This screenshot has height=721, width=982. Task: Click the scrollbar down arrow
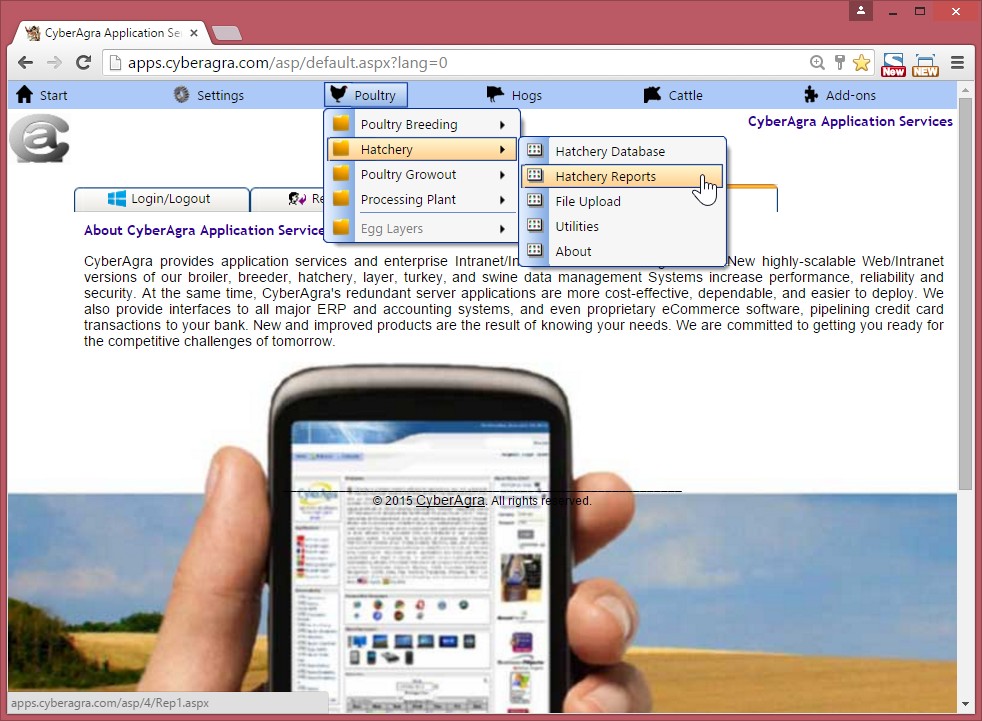[x=965, y=703]
